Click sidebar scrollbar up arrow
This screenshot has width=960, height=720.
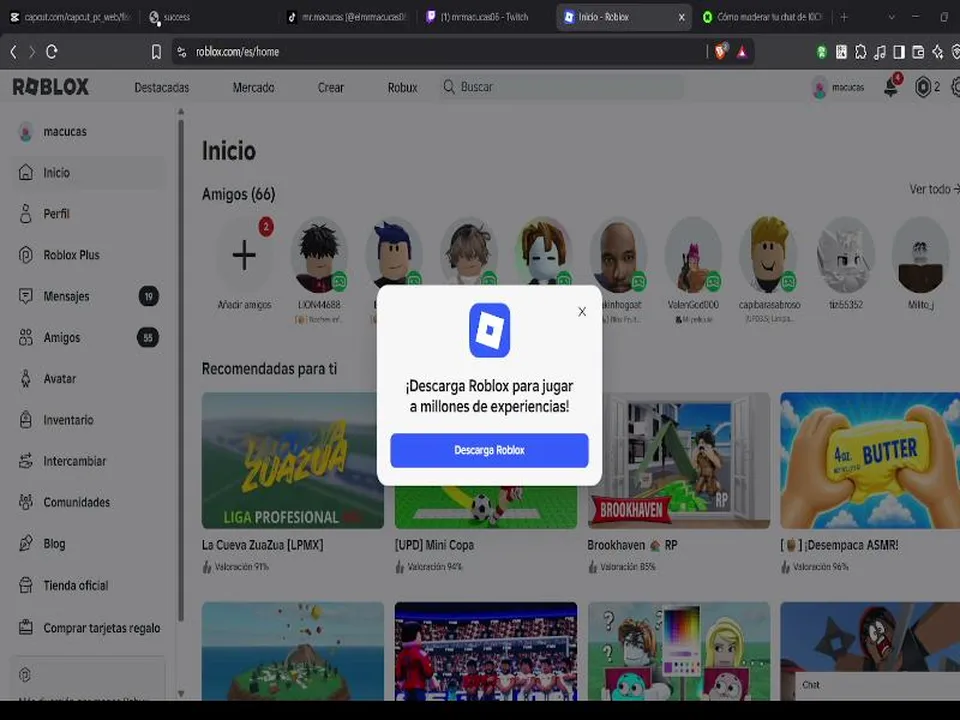pos(181,111)
